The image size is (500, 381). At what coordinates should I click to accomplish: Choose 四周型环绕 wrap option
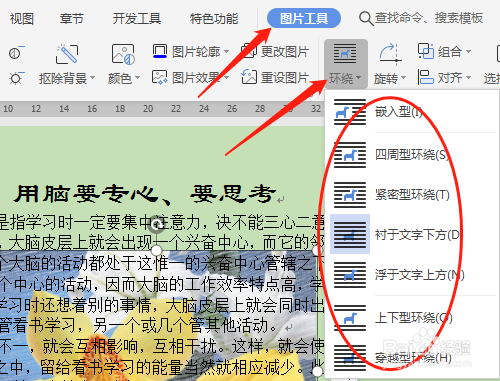[413, 155]
